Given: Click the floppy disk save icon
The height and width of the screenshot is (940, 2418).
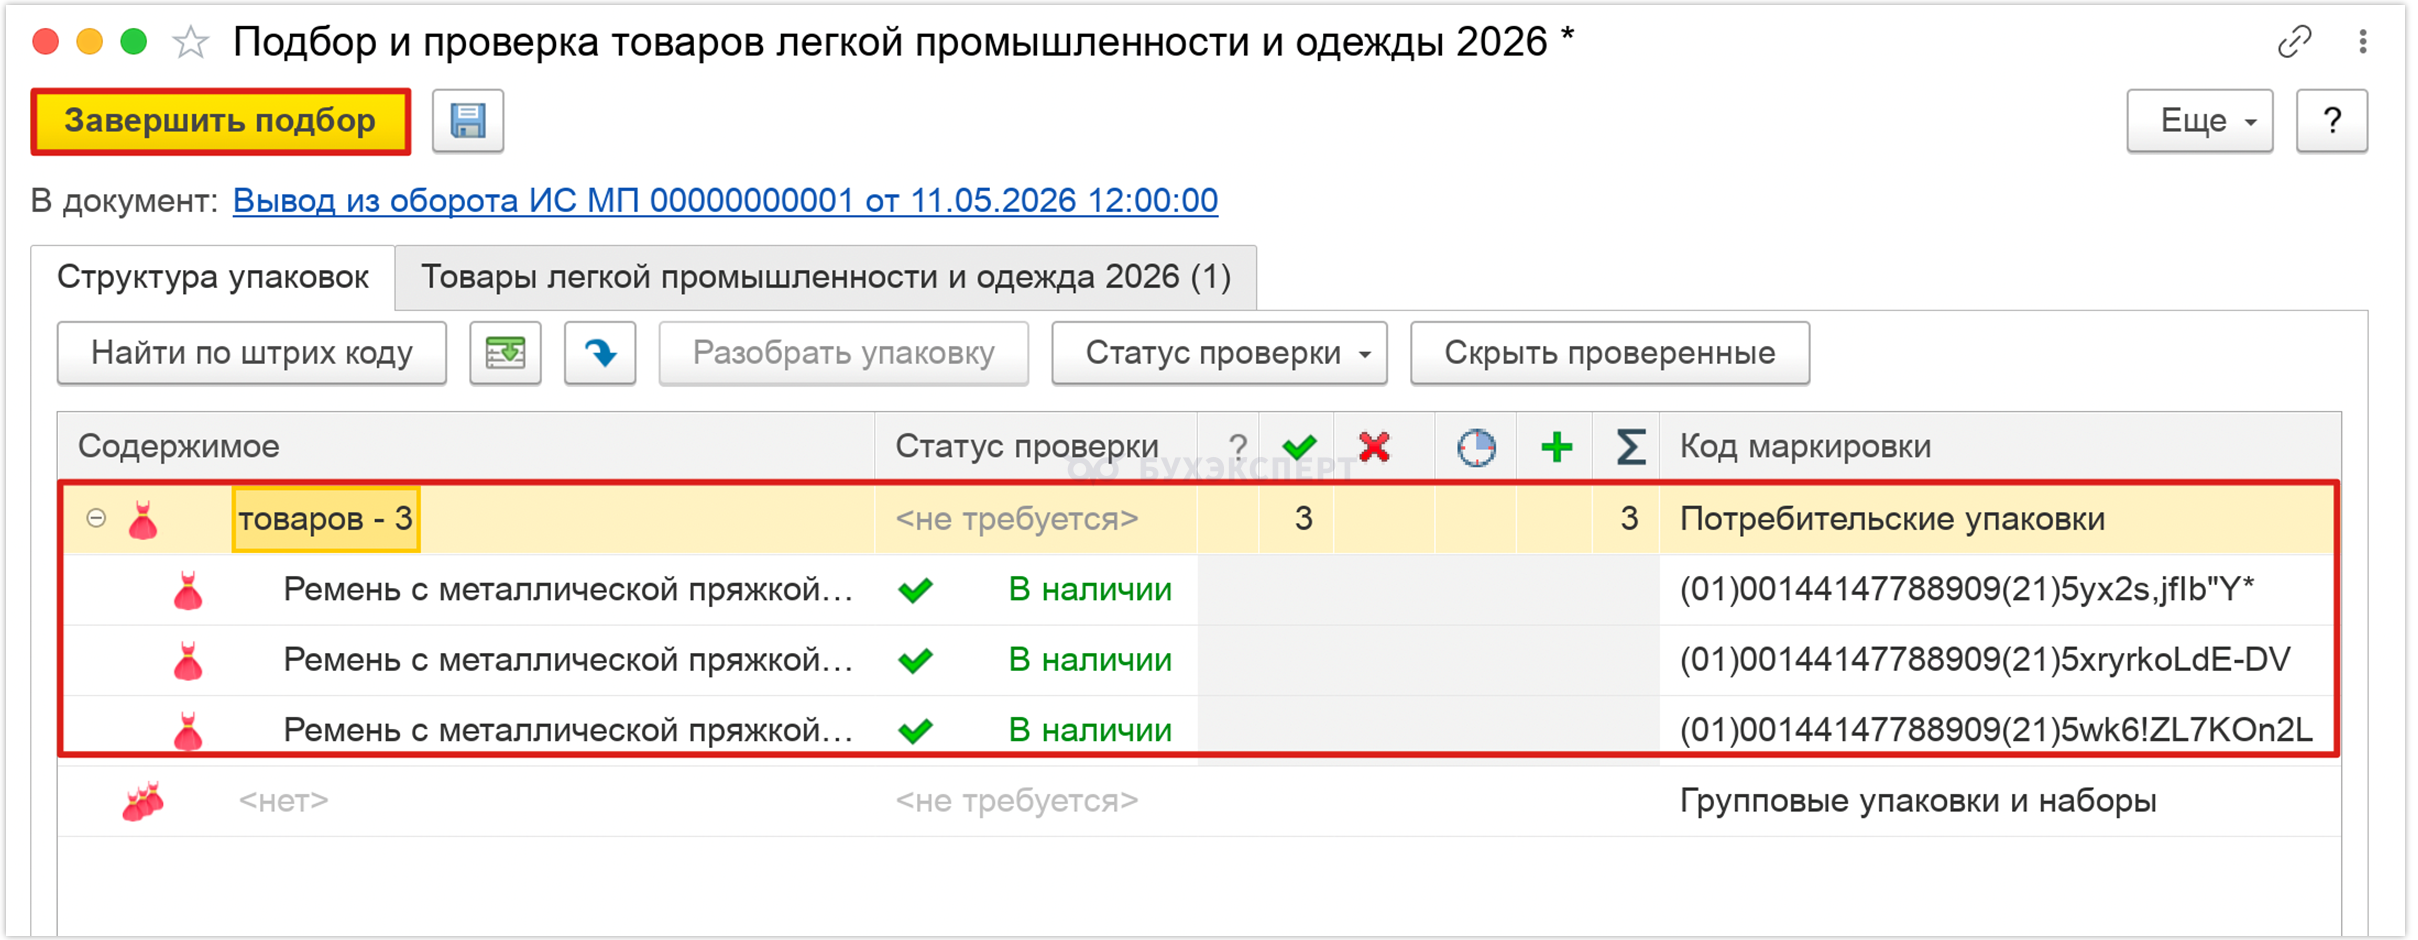Looking at the screenshot, I should pos(467,121).
